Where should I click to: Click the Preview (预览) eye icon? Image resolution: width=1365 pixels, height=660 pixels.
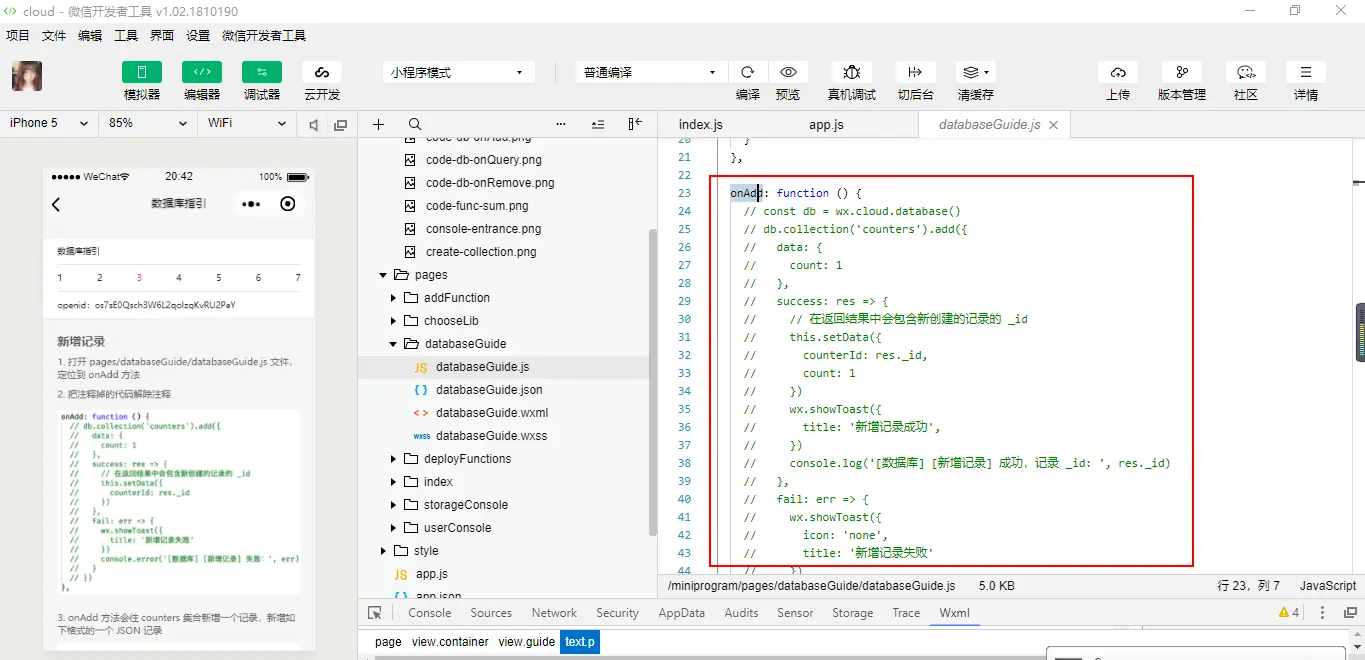(788, 72)
